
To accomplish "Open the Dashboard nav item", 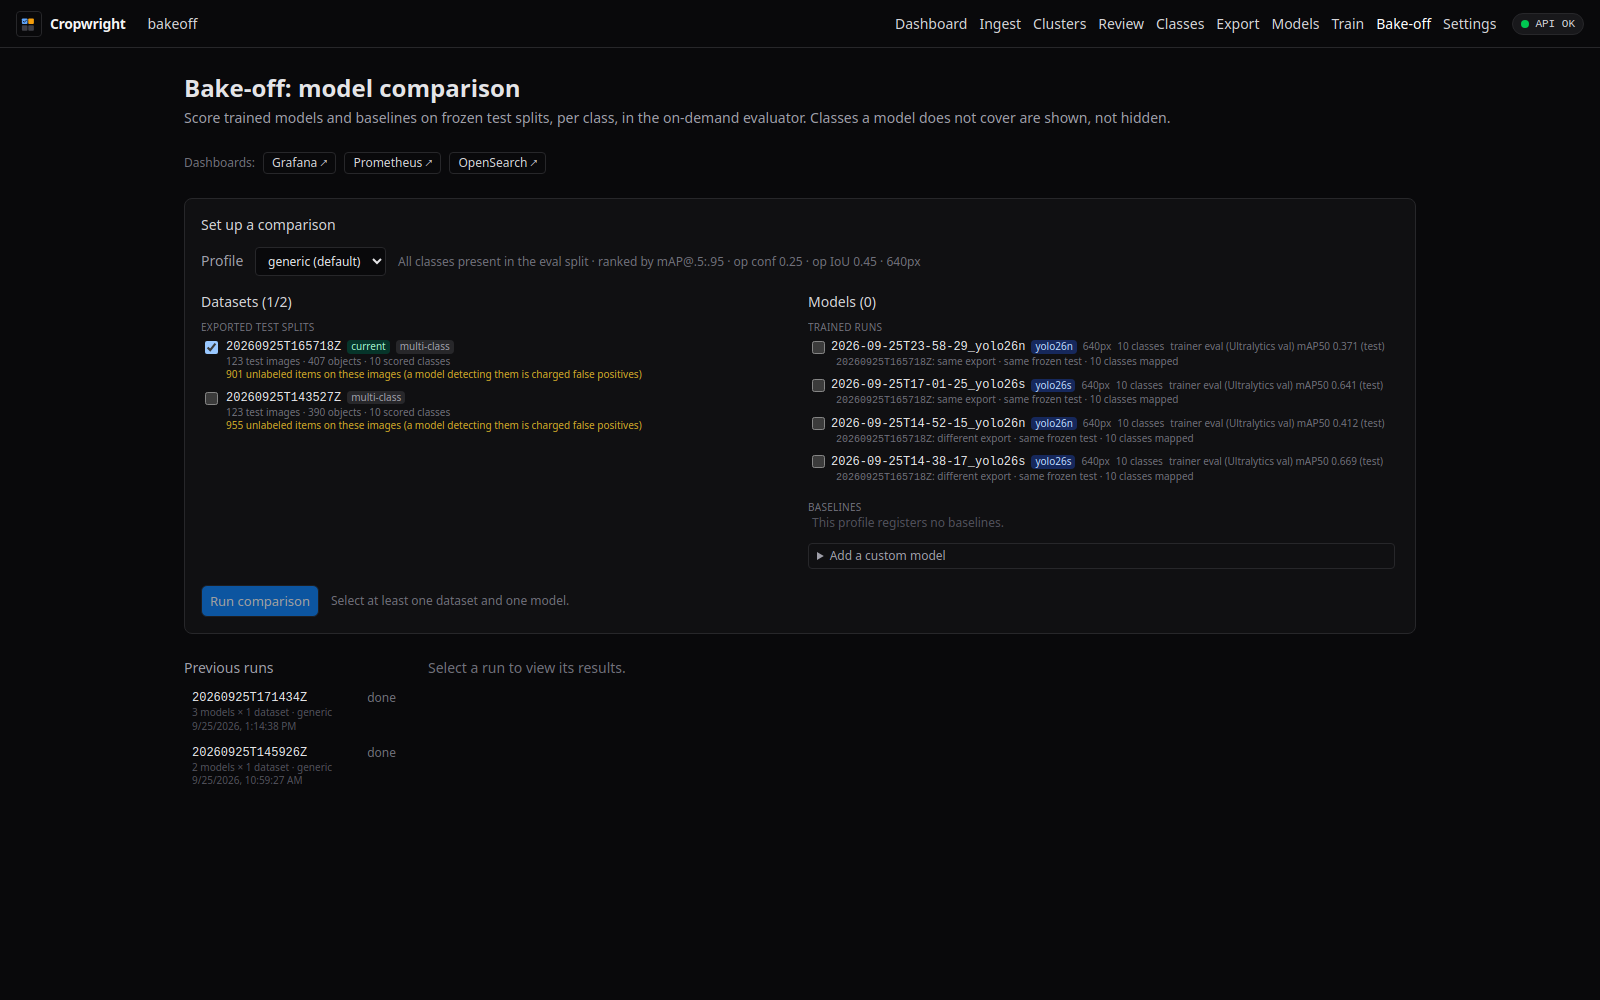I will pos(931,24).
